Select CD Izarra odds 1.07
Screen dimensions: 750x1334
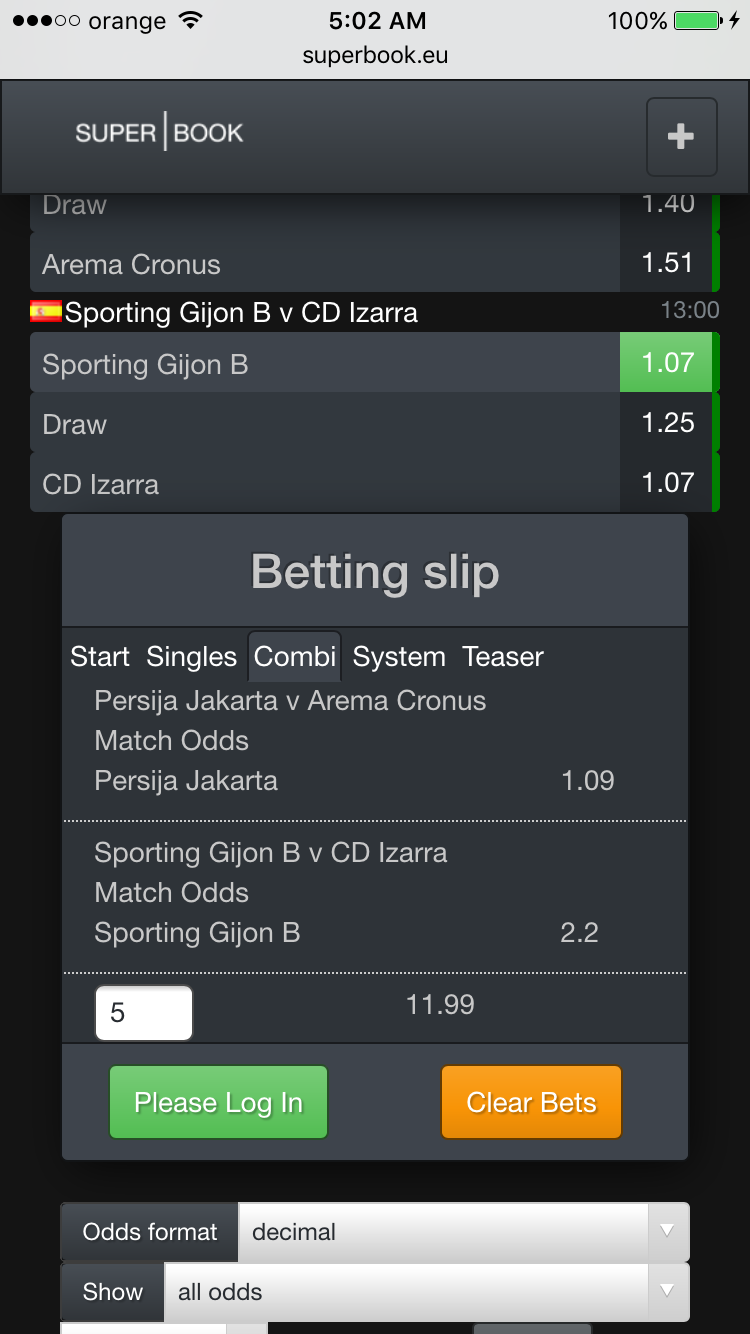667,483
